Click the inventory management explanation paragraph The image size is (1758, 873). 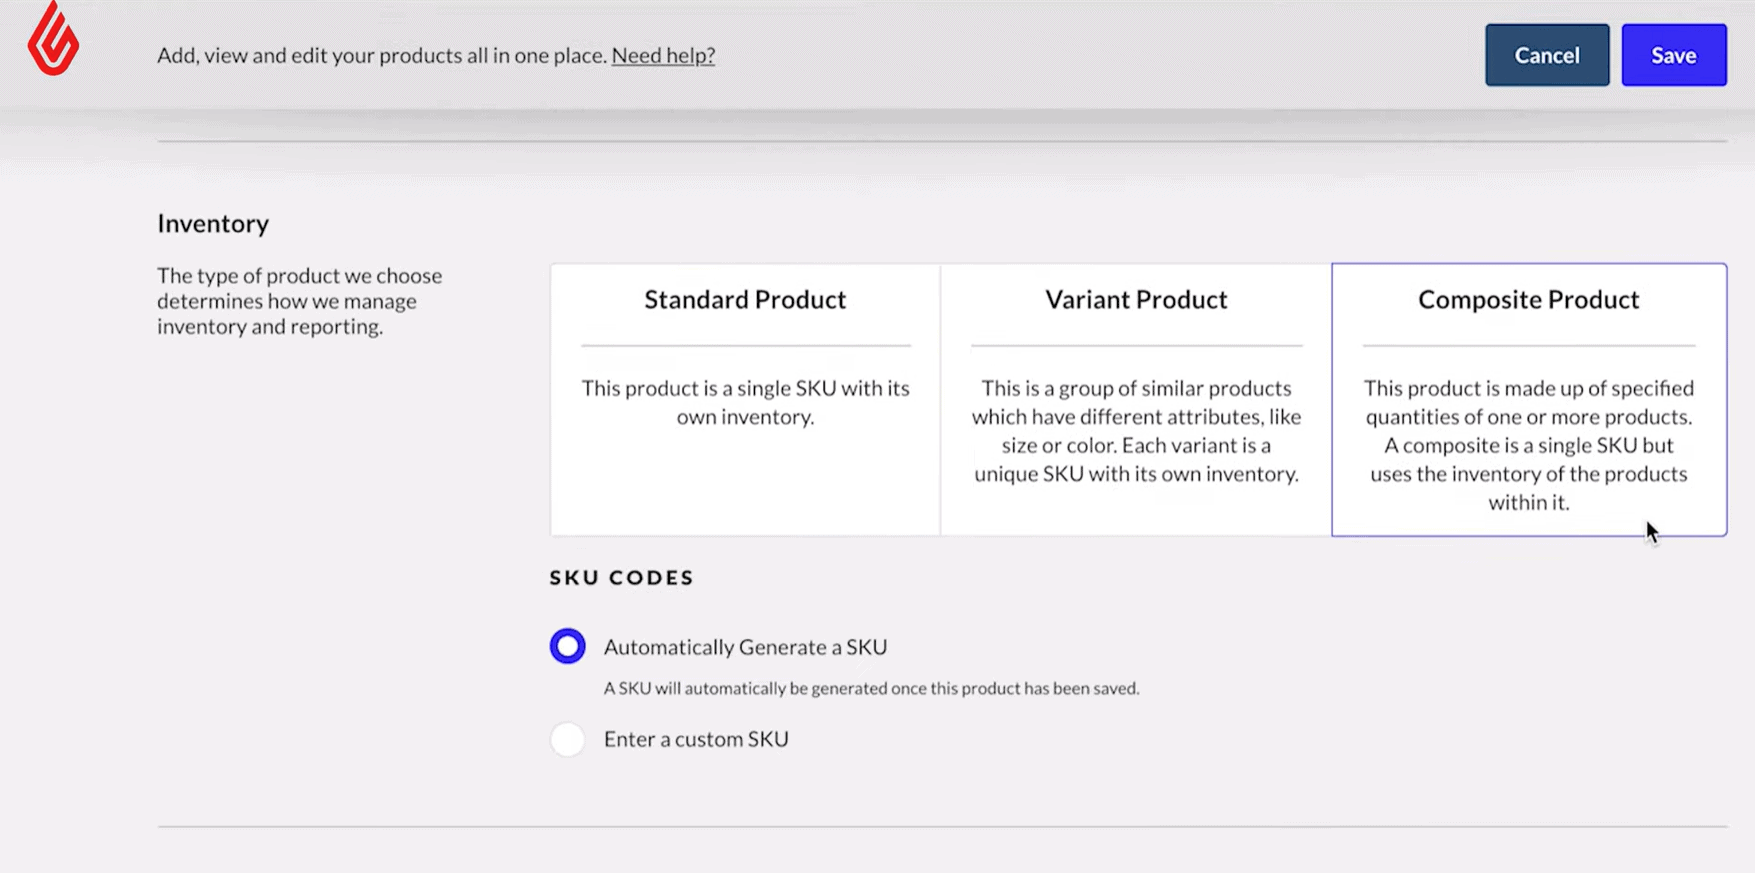click(x=298, y=300)
